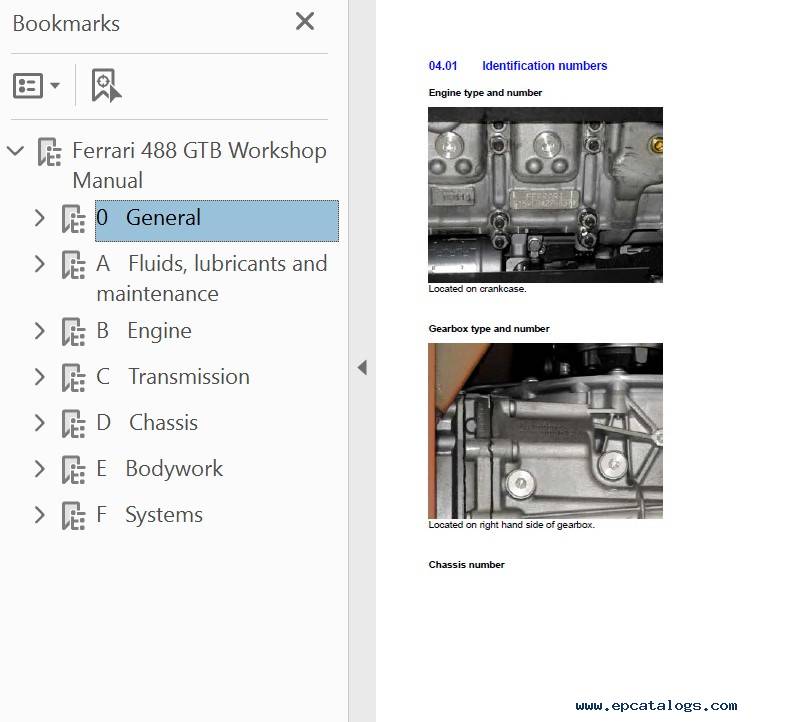
Task: Go to the B Engine bookmark
Action: (x=144, y=331)
